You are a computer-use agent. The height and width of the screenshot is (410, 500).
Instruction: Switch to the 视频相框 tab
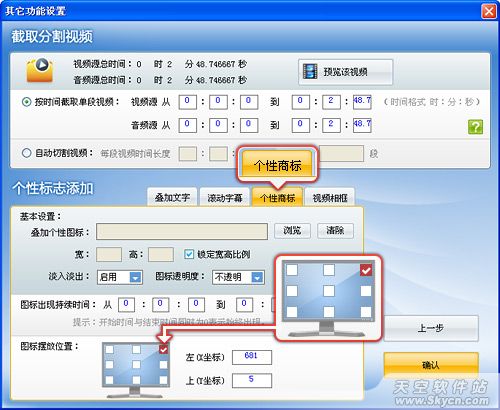coord(330,198)
